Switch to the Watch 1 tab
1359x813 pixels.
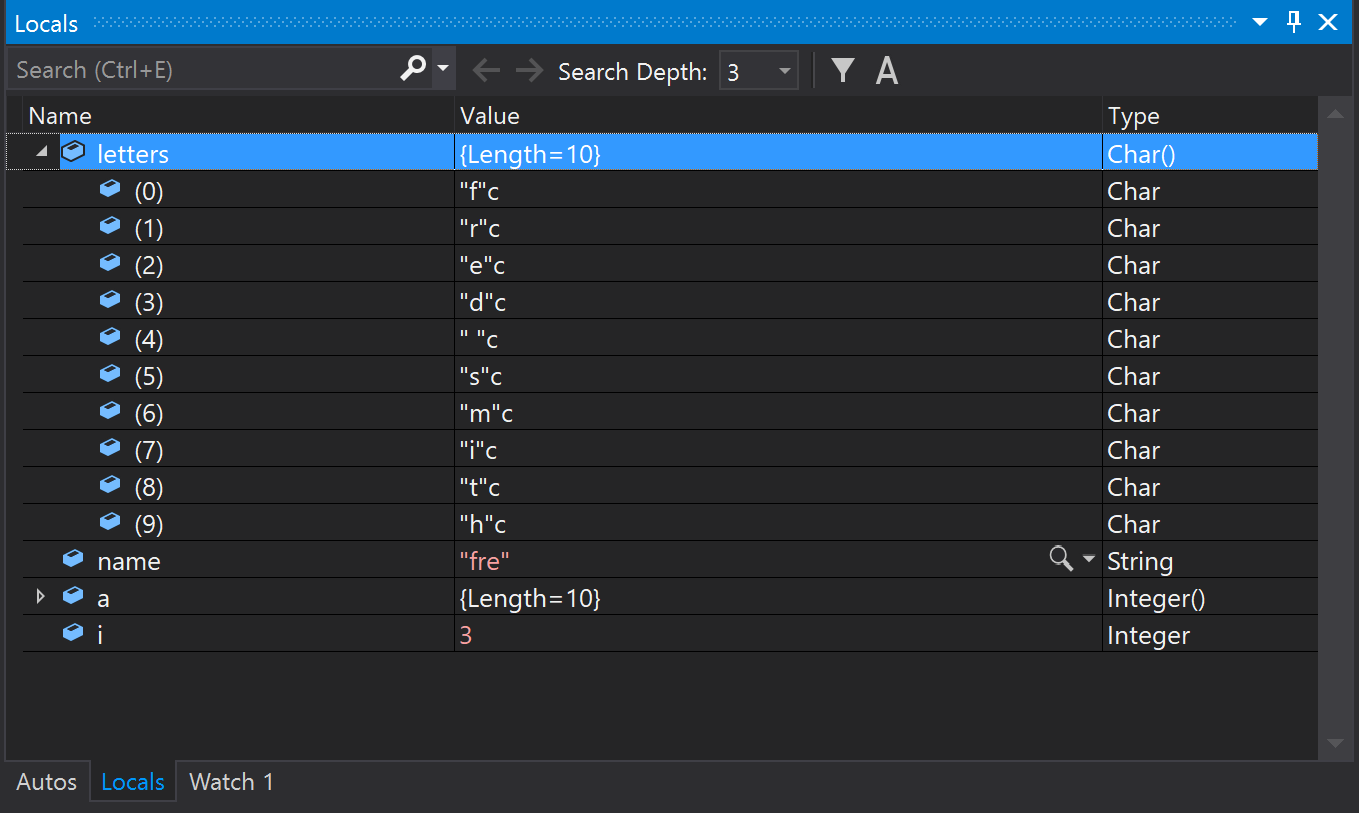coord(230,781)
